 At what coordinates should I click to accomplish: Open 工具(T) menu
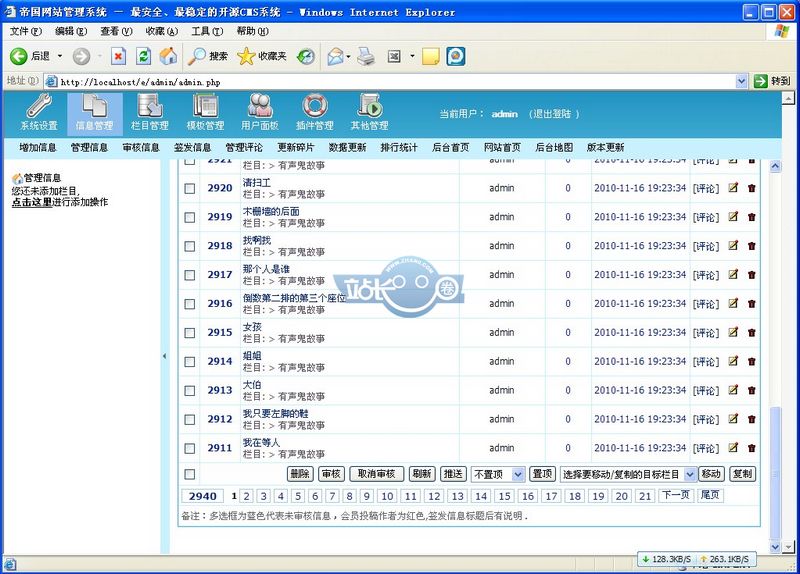click(207, 31)
